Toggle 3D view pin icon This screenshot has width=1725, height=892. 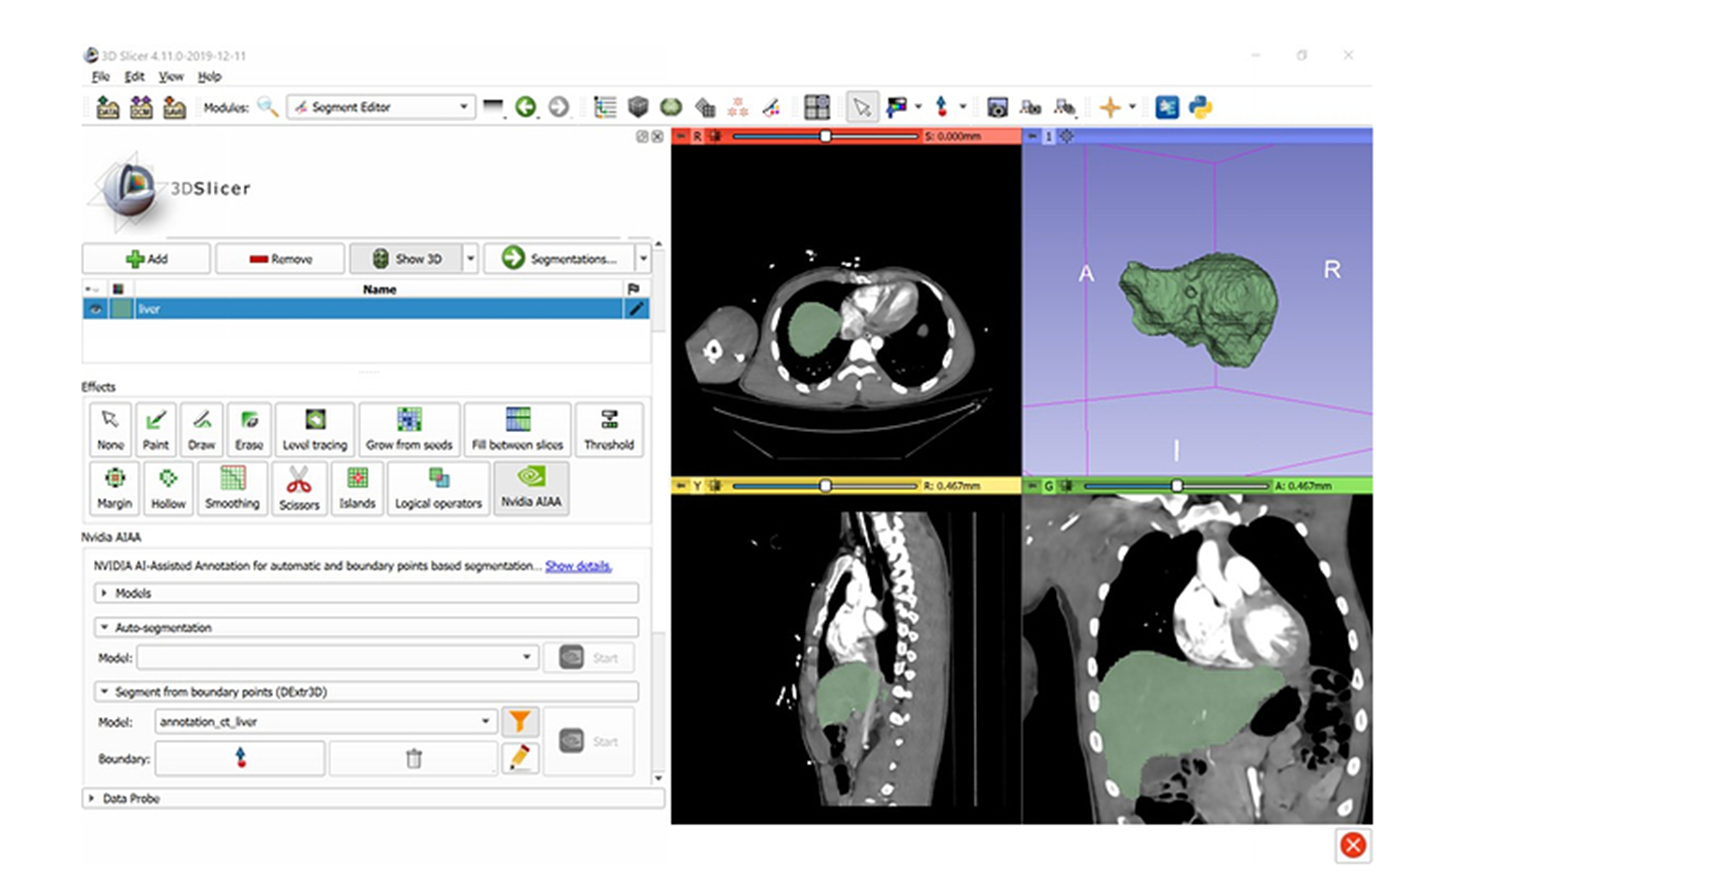click(1032, 136)
